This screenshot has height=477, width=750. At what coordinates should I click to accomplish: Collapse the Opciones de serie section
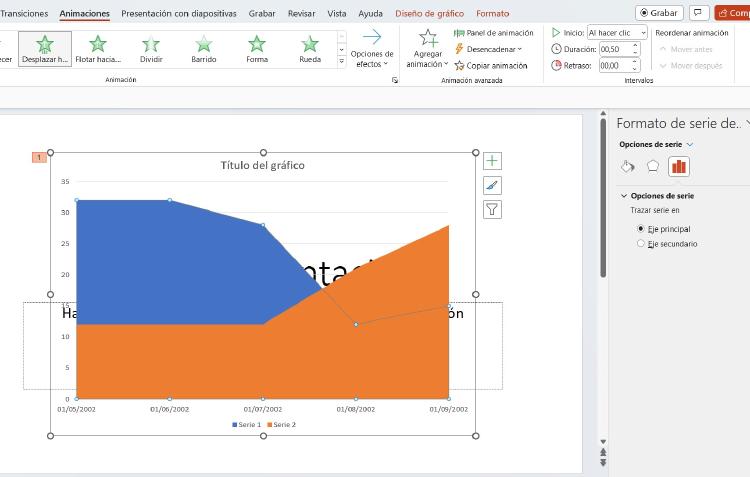coord(624,196)
